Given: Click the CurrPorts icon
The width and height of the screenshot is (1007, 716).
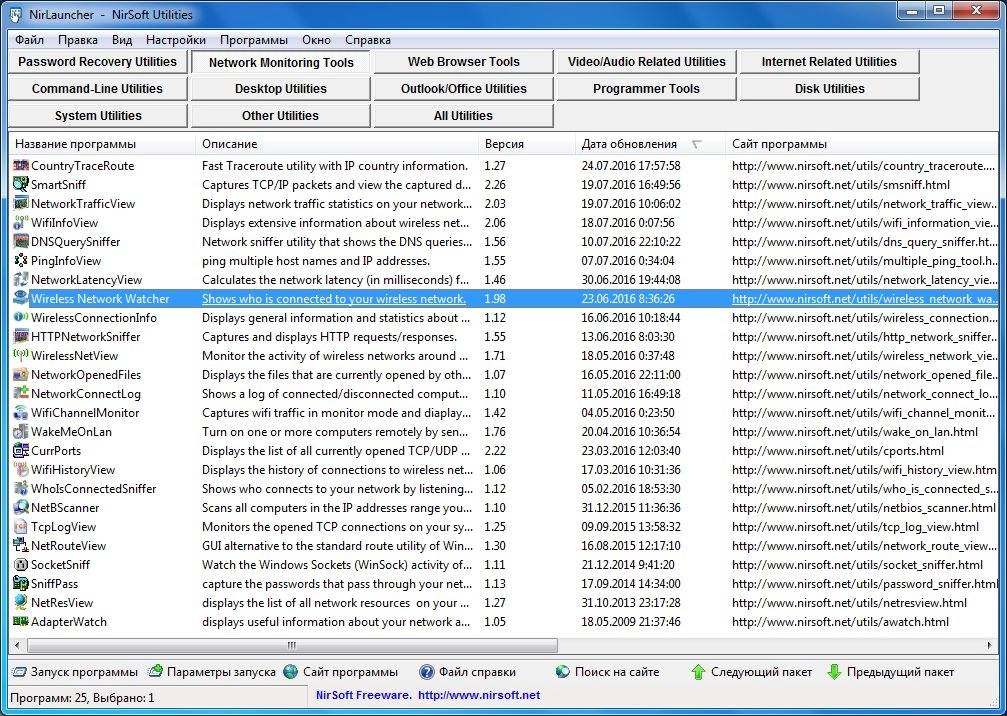Looking at the screenshot, I should tap(21, 451).
